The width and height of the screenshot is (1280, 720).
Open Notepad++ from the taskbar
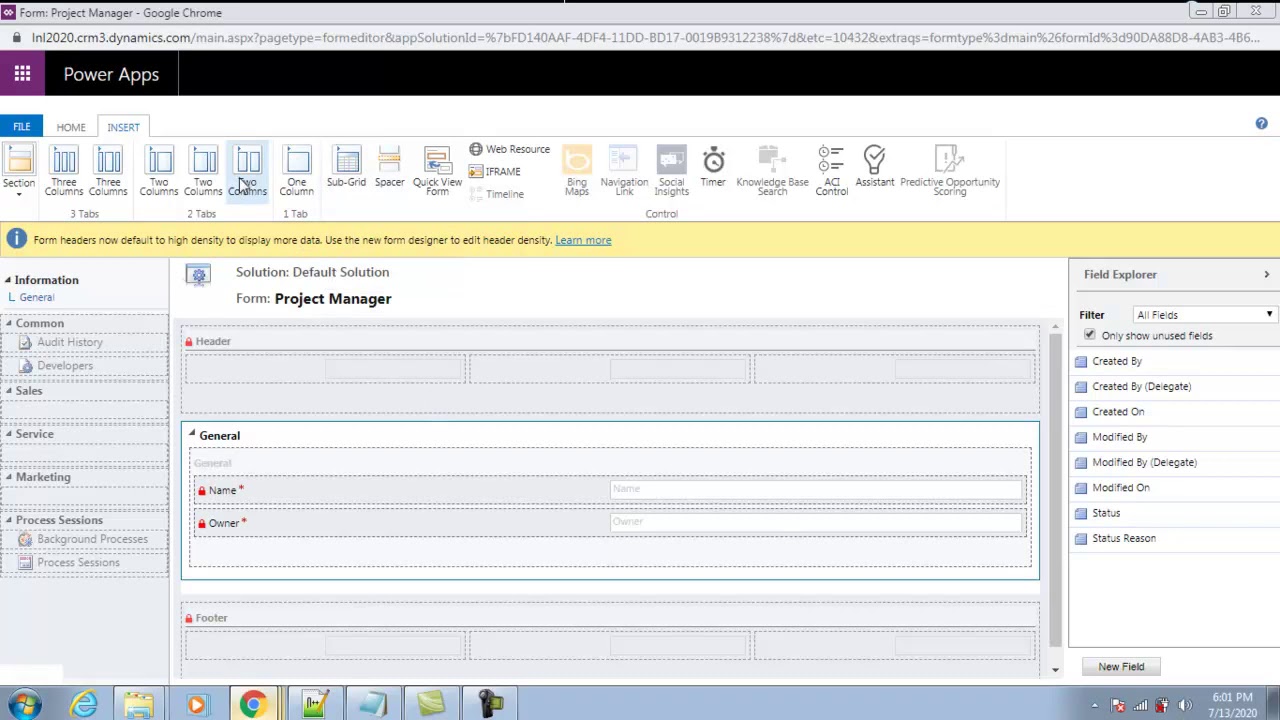pos(314,705)
